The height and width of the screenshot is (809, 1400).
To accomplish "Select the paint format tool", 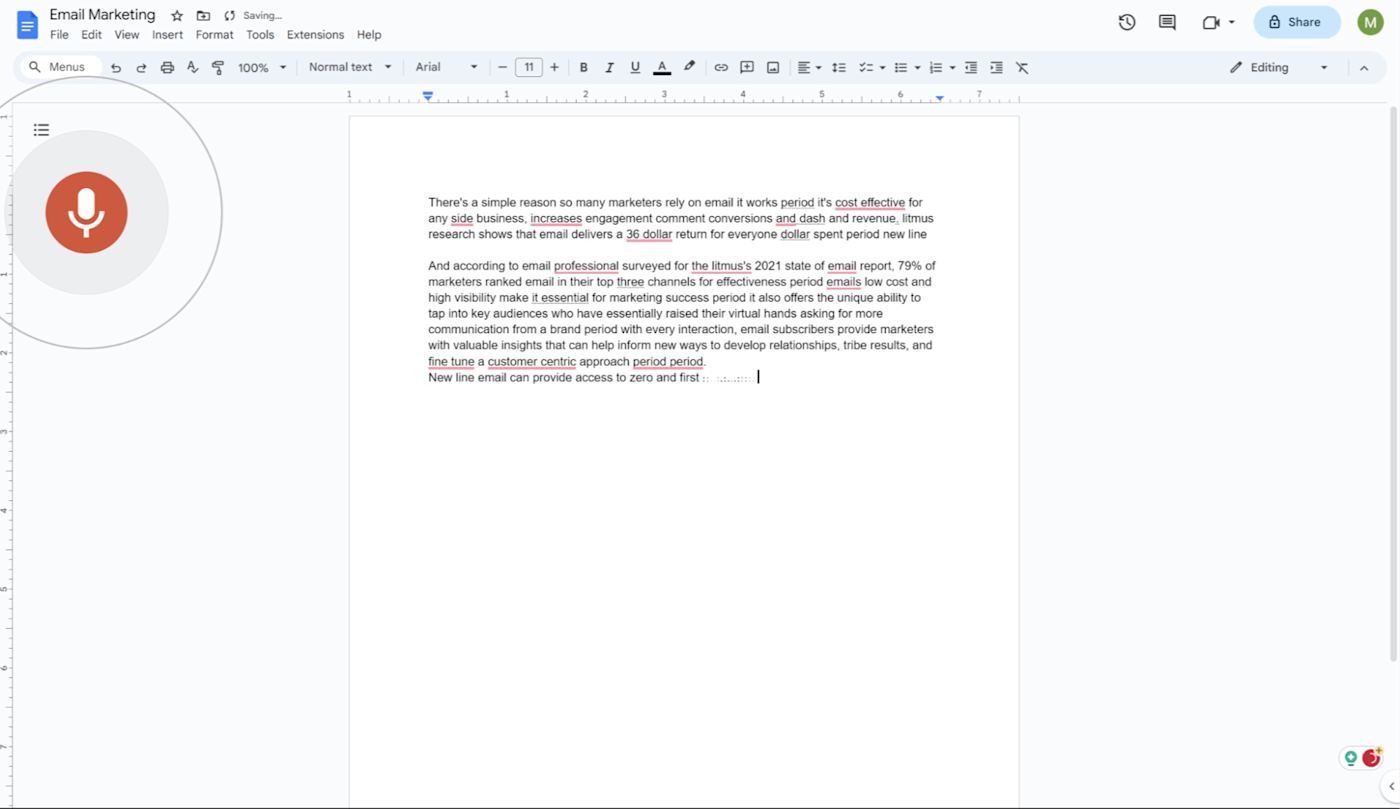I will tap(218, 68).
